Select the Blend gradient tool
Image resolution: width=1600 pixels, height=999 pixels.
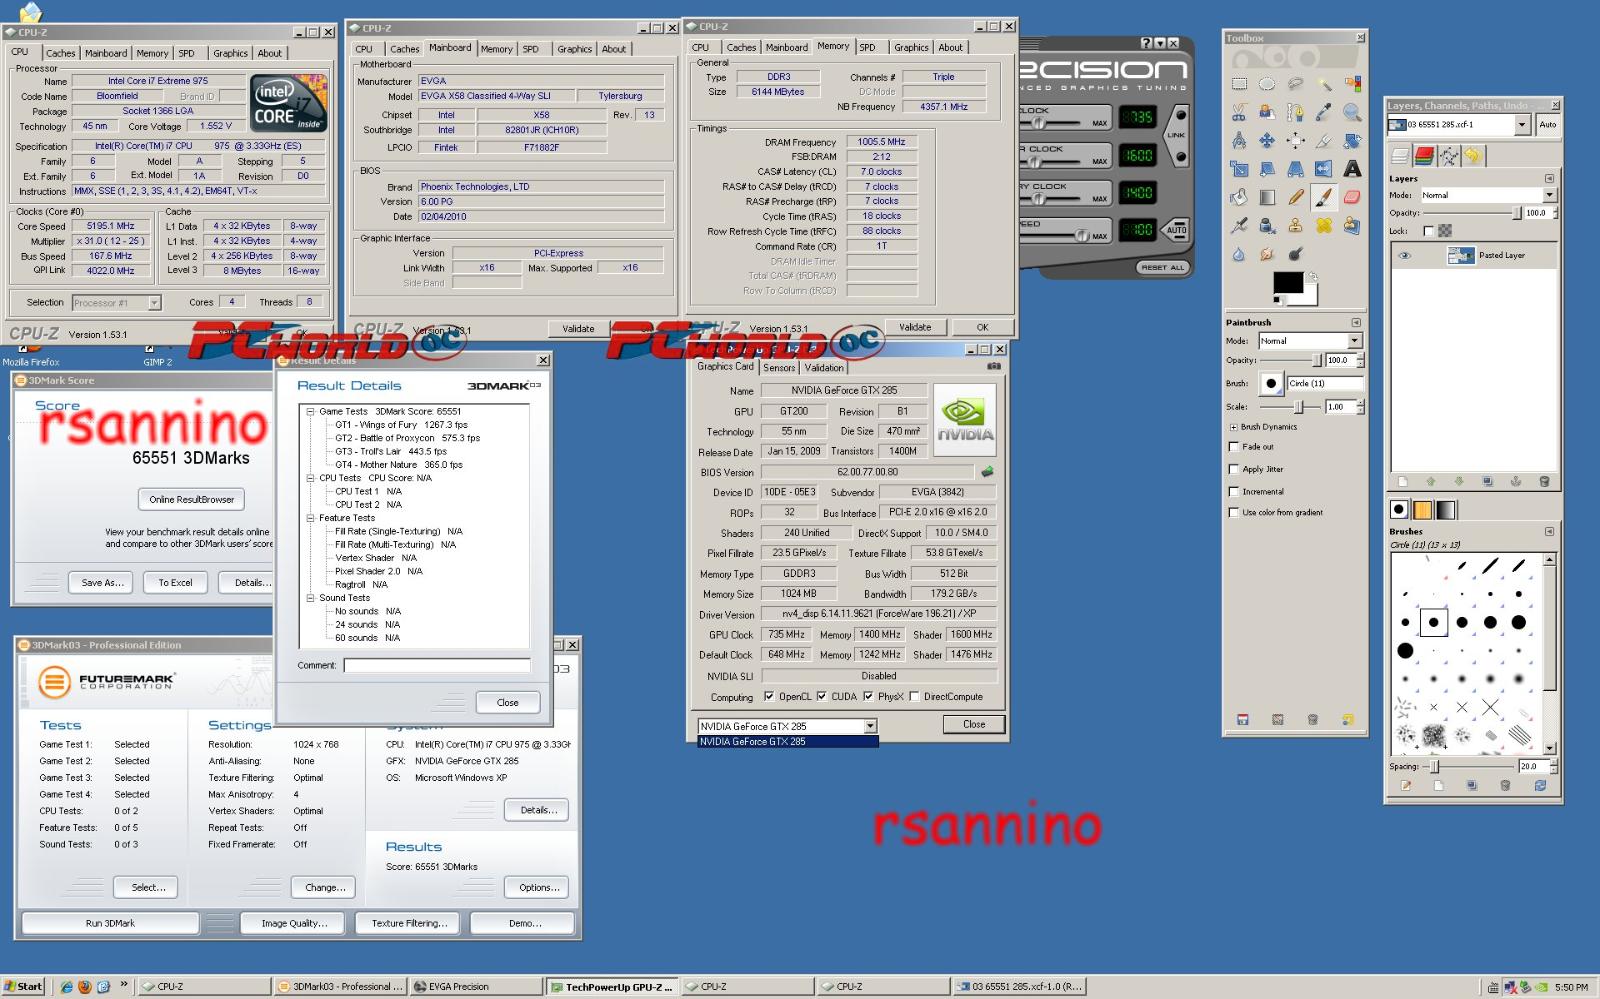point(1267,197)
